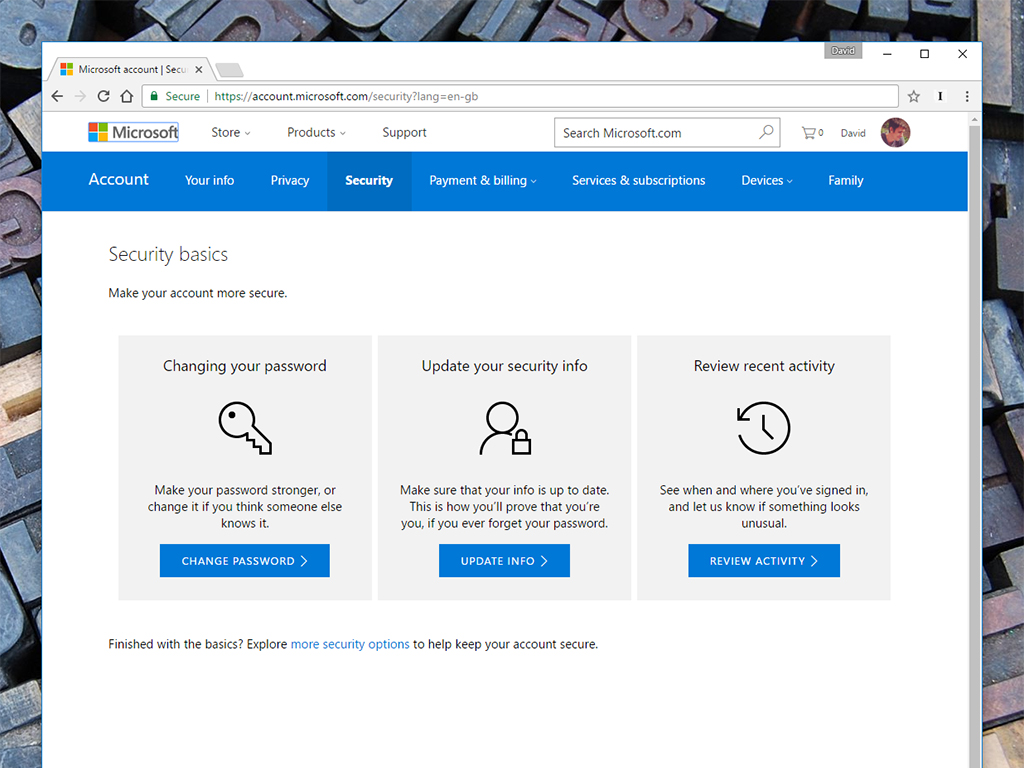Viewport: 1024px width, 768px height.
Task: Switch to Services & subscriptions tab
Action: [x=638, y=180]
